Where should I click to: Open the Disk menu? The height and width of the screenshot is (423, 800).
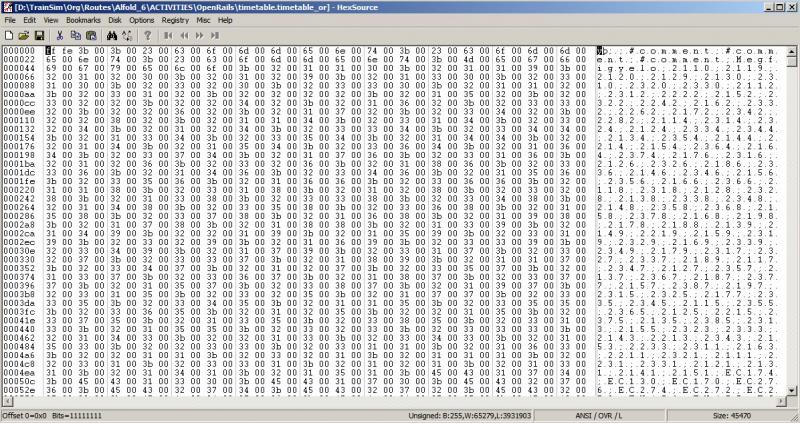115,20
